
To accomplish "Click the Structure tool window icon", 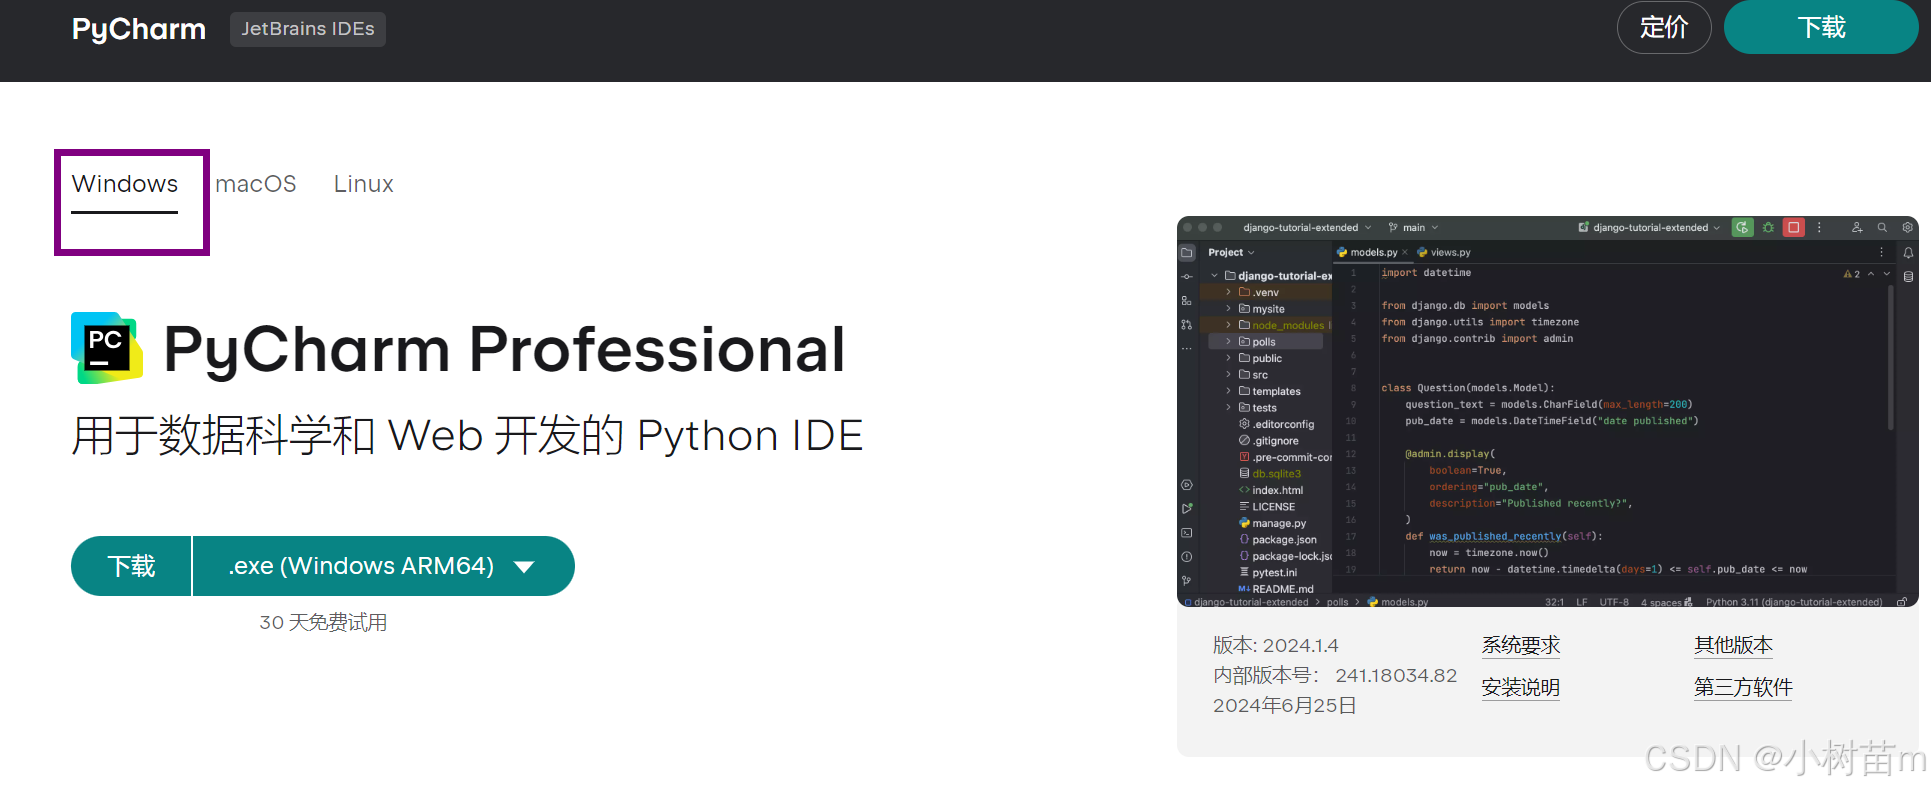I will point(1187,301).
